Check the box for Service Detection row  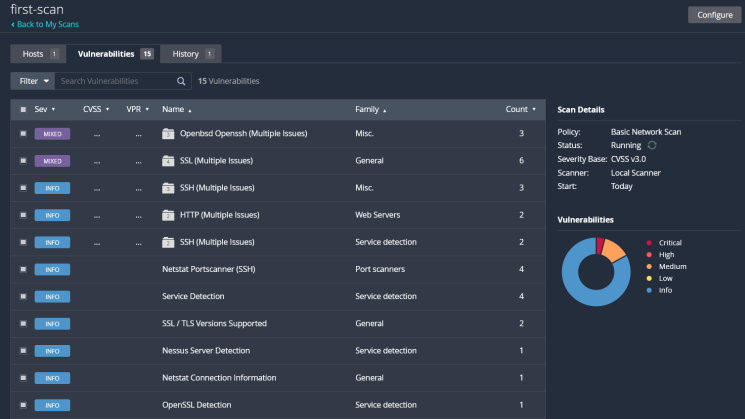tap(23, 296)
